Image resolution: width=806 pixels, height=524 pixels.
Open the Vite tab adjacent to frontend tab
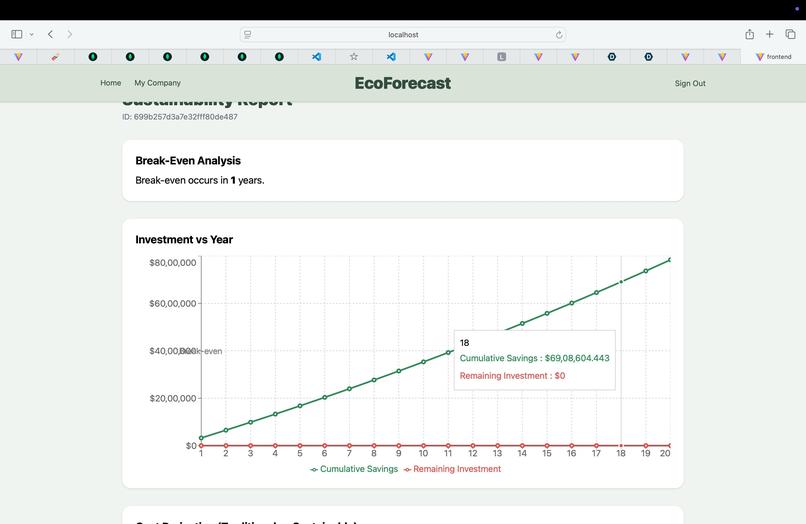[722, 57]
